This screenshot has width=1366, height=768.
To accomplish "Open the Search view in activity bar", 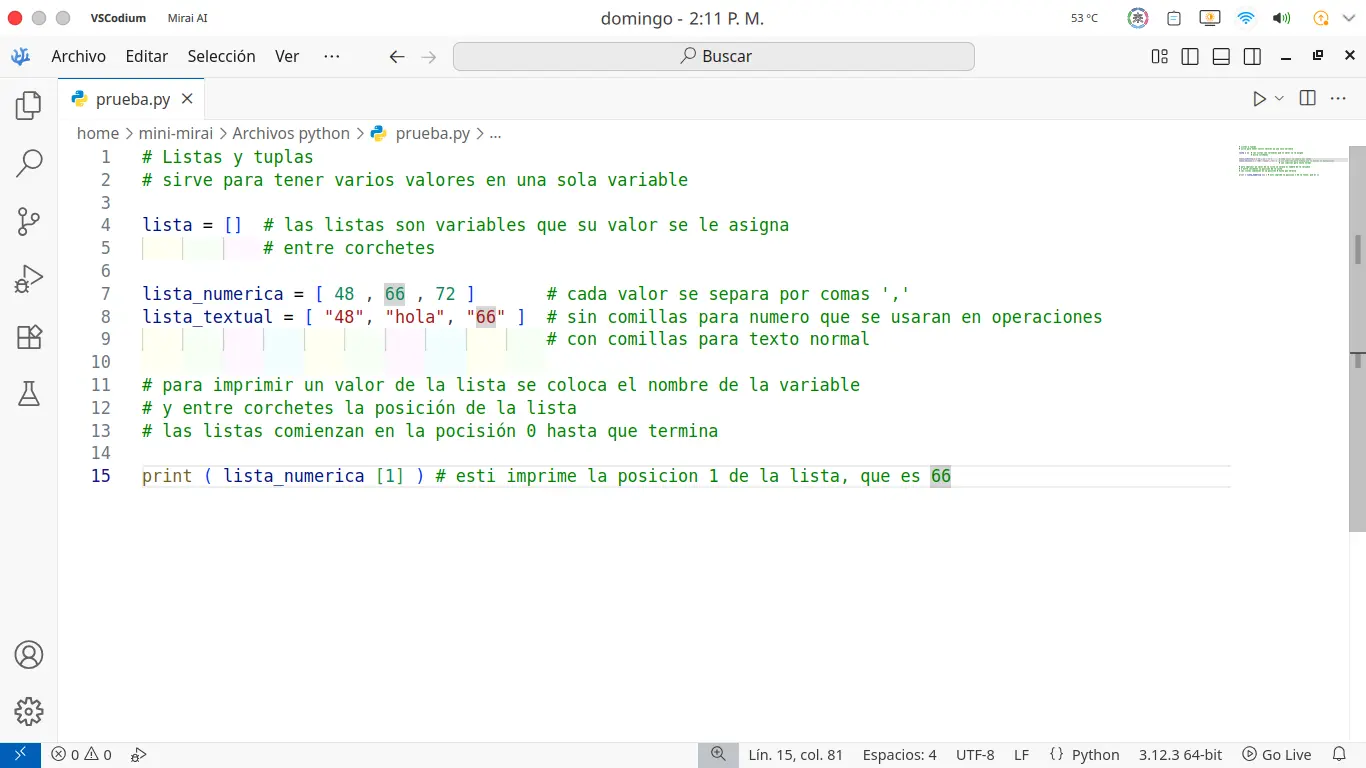I will tap(29, 163).
